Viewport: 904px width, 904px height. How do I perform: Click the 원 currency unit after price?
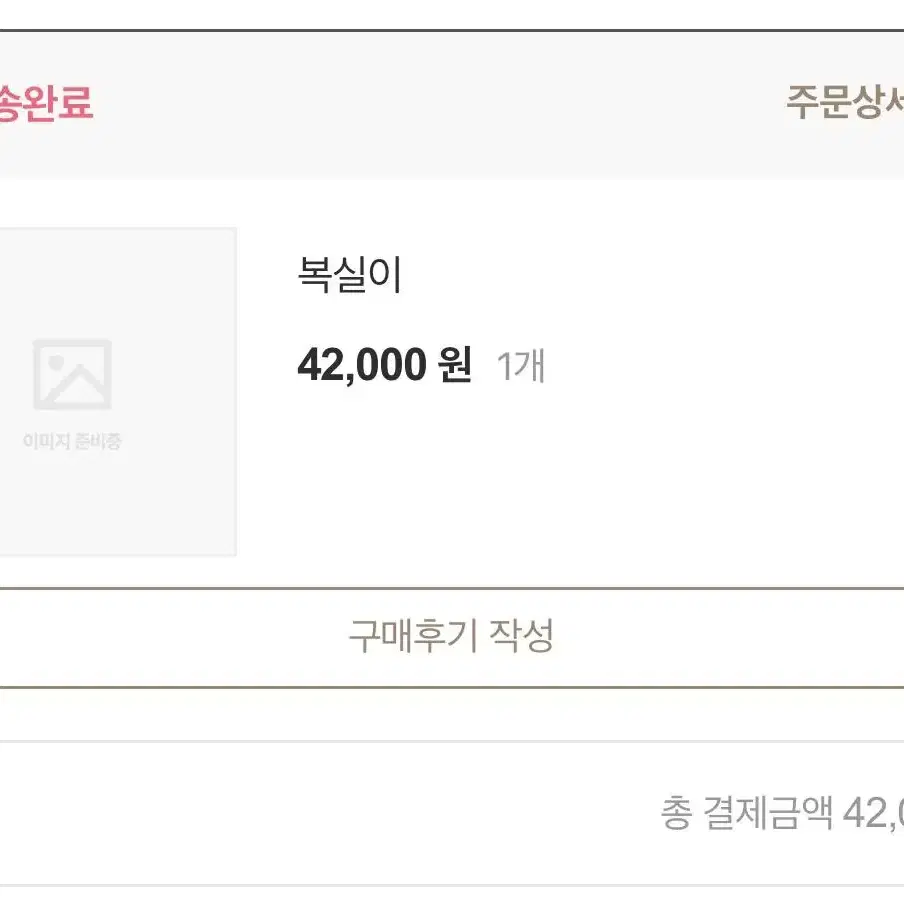coord(455,364)
